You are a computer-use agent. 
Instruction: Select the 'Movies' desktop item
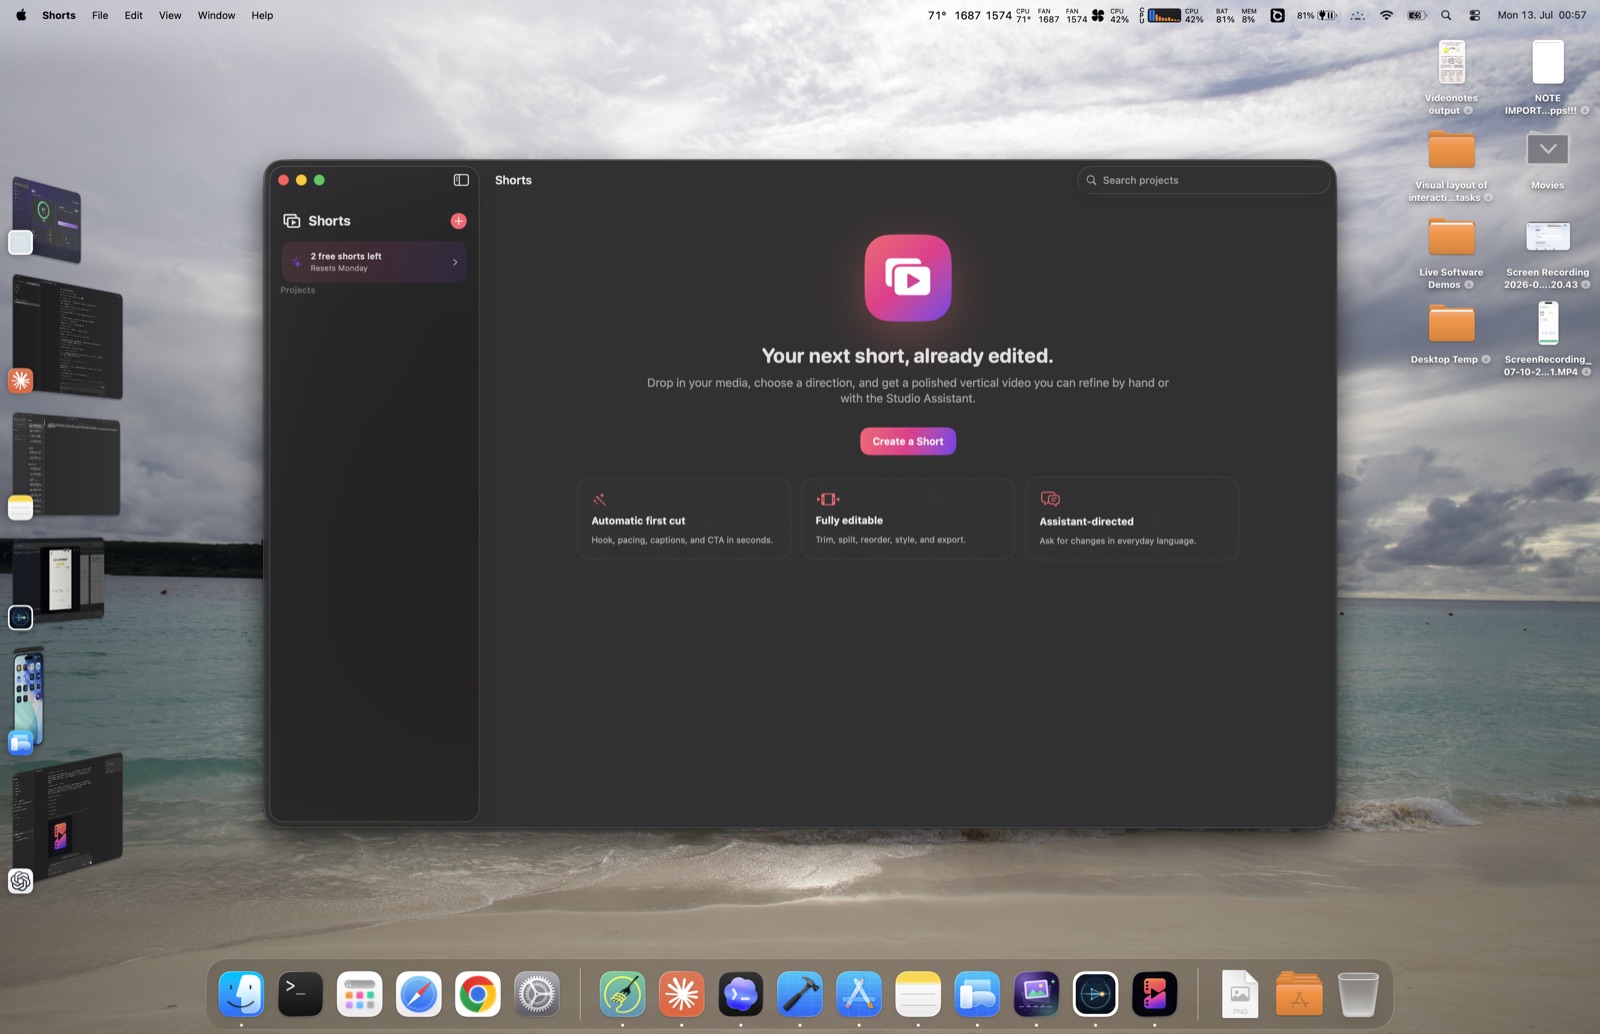(x=1547, y=160)
